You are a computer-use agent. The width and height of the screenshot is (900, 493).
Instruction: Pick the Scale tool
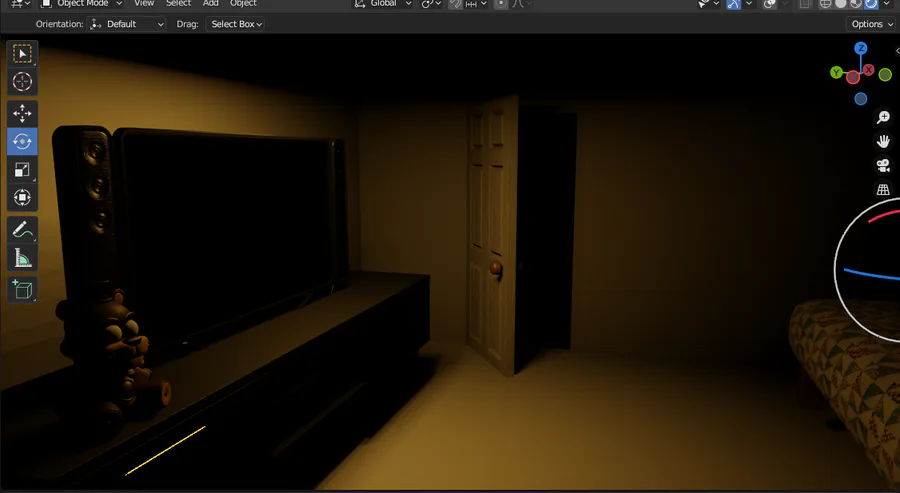22,170
